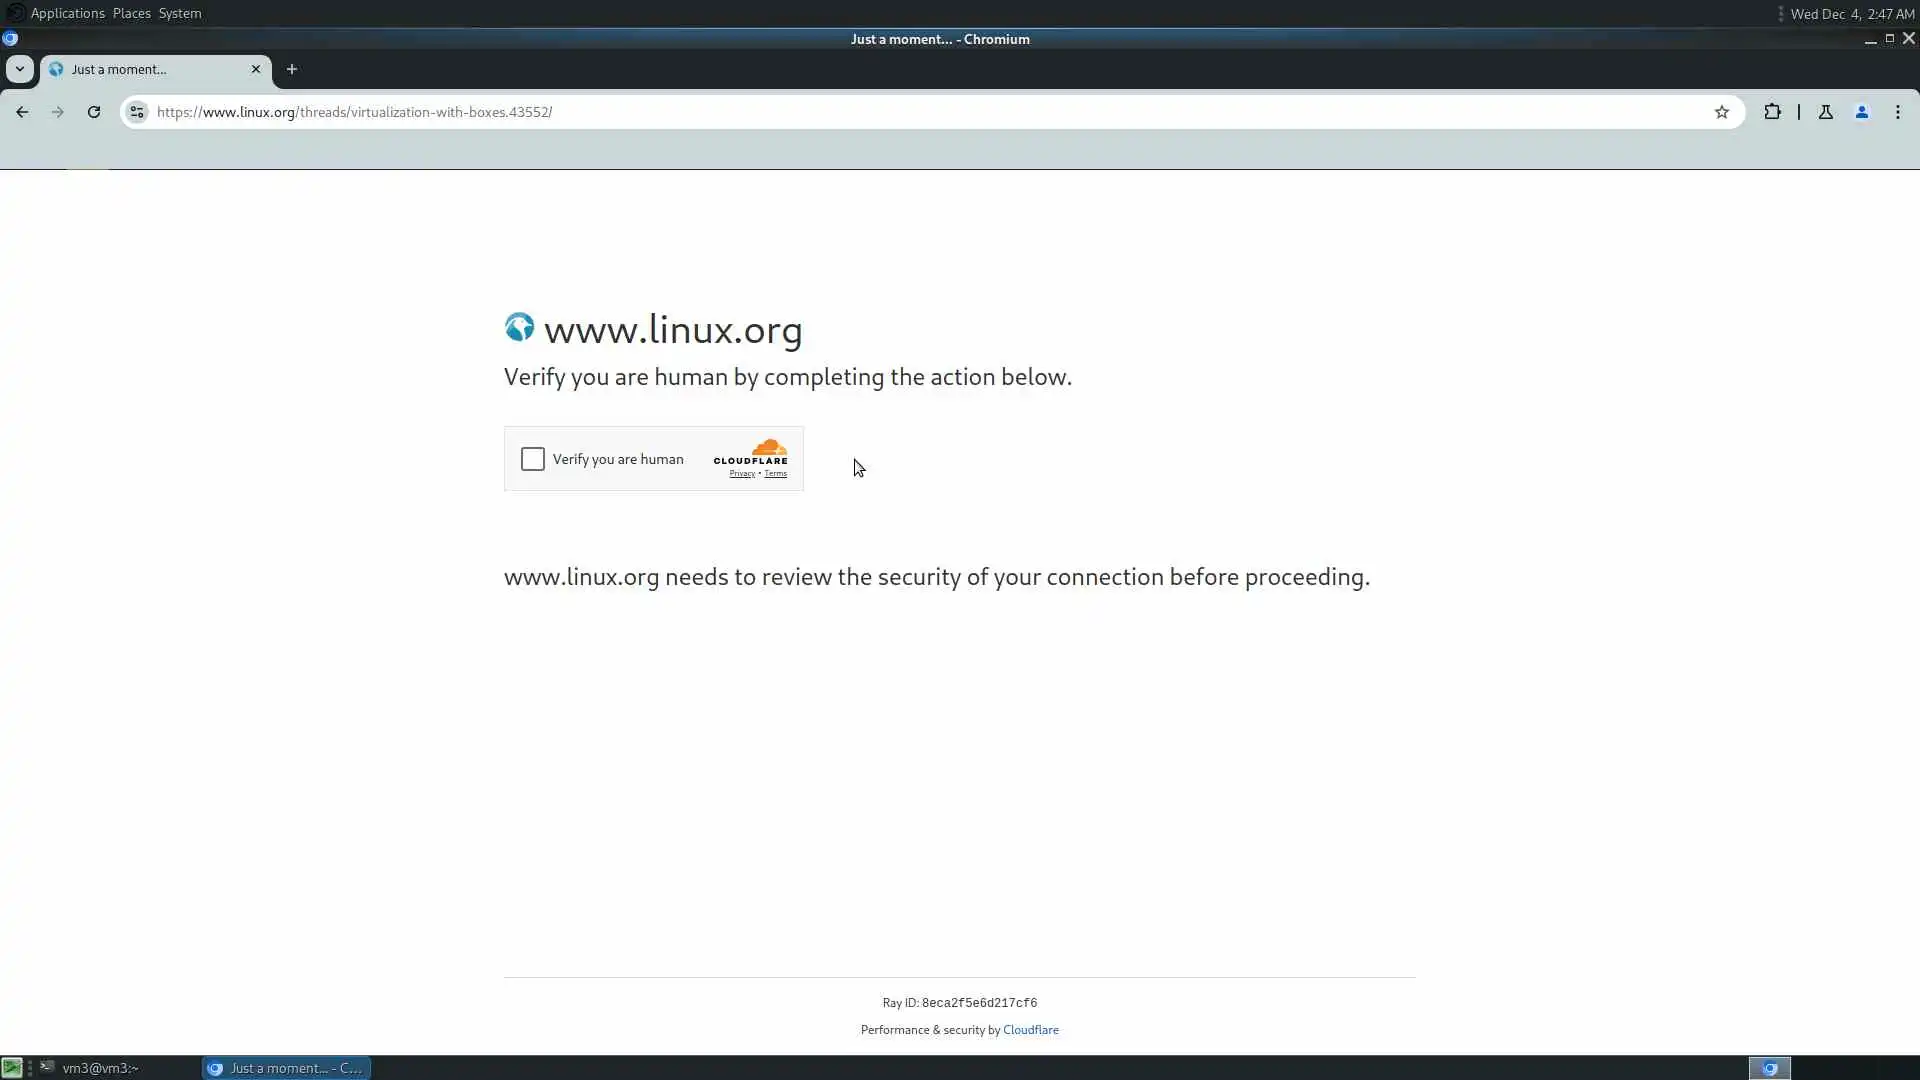This screenshot has width=1920, height=1080.
Task: Open site information icon in address bar
Action: click(137, 112)
